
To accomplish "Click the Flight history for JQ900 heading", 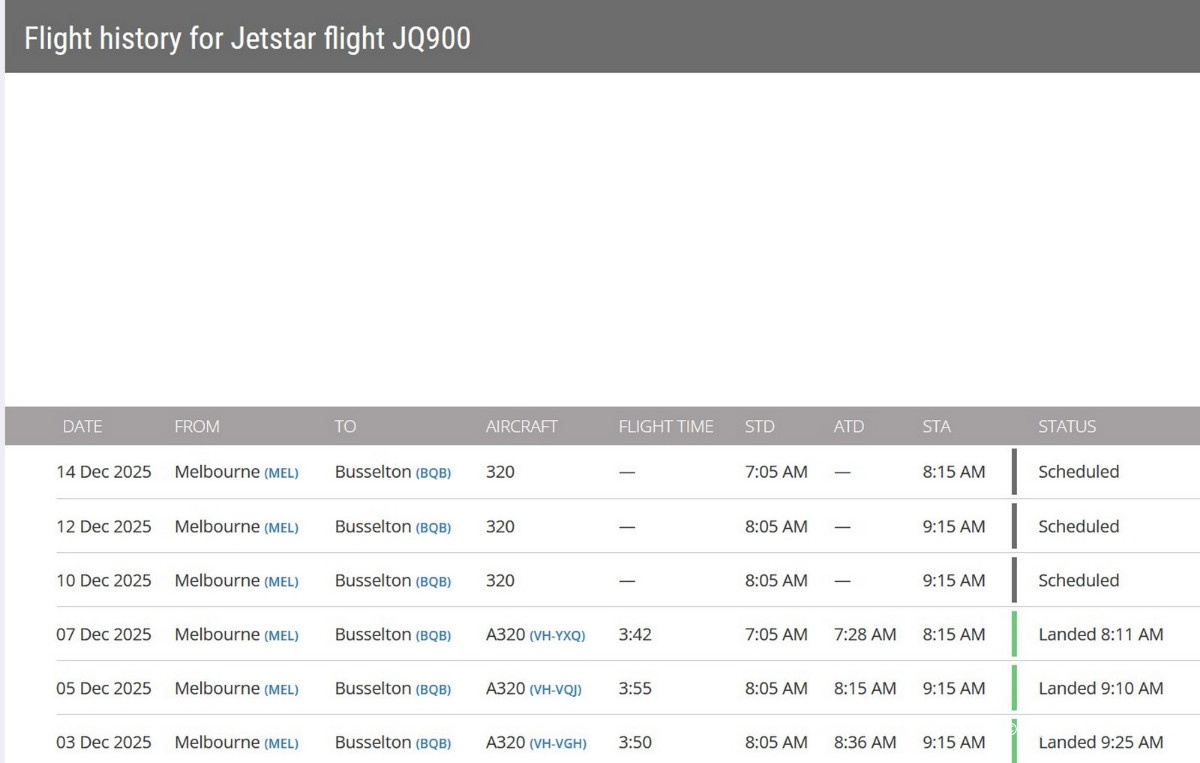I will (x=247, y=38).
